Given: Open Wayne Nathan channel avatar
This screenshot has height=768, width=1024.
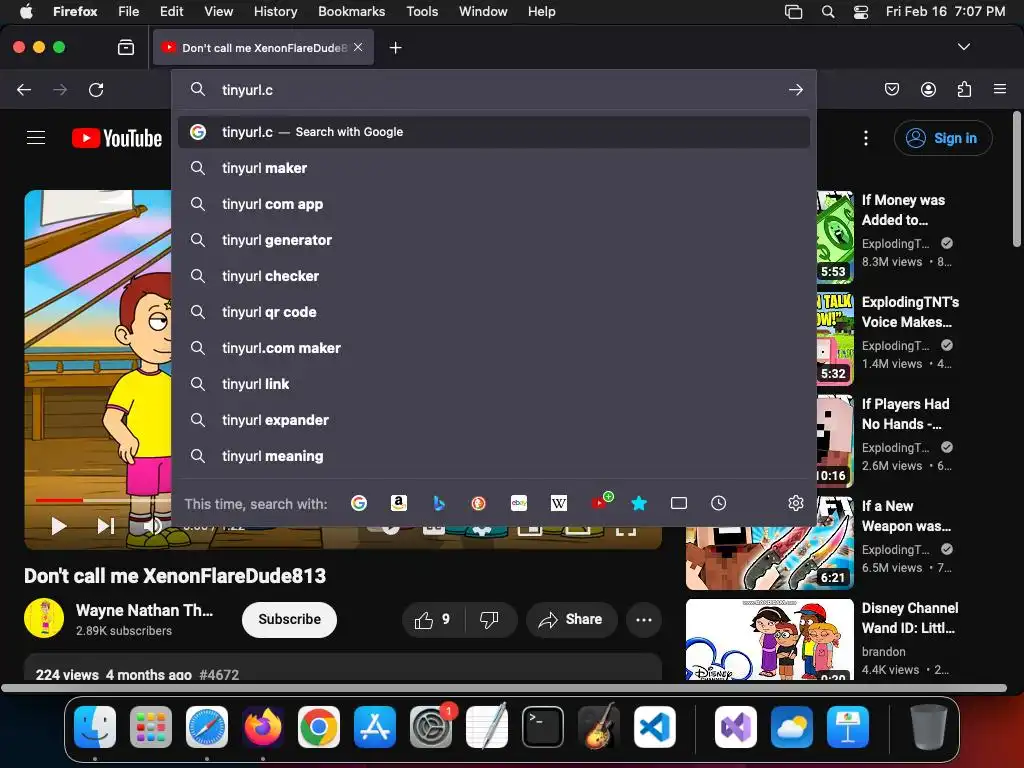Looking at the screenshot, I should click(x=44, y=618).
